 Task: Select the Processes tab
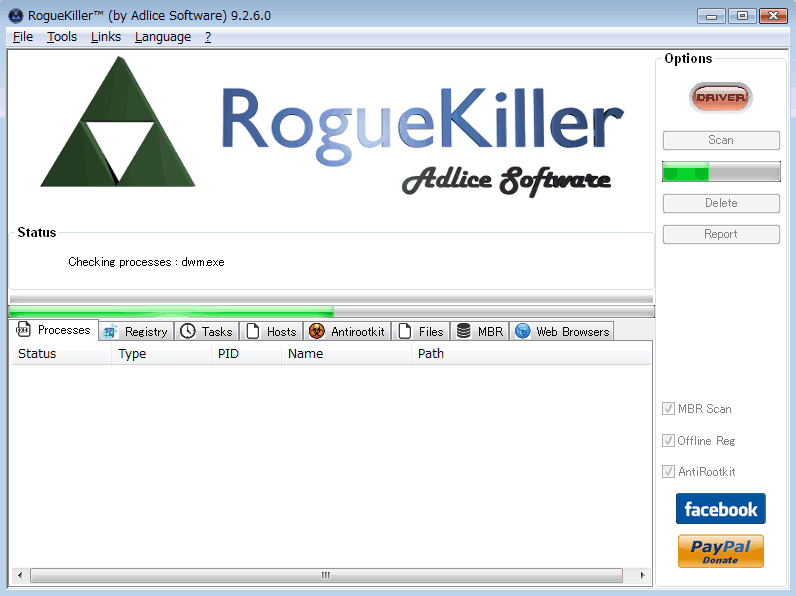coord(54,330)
